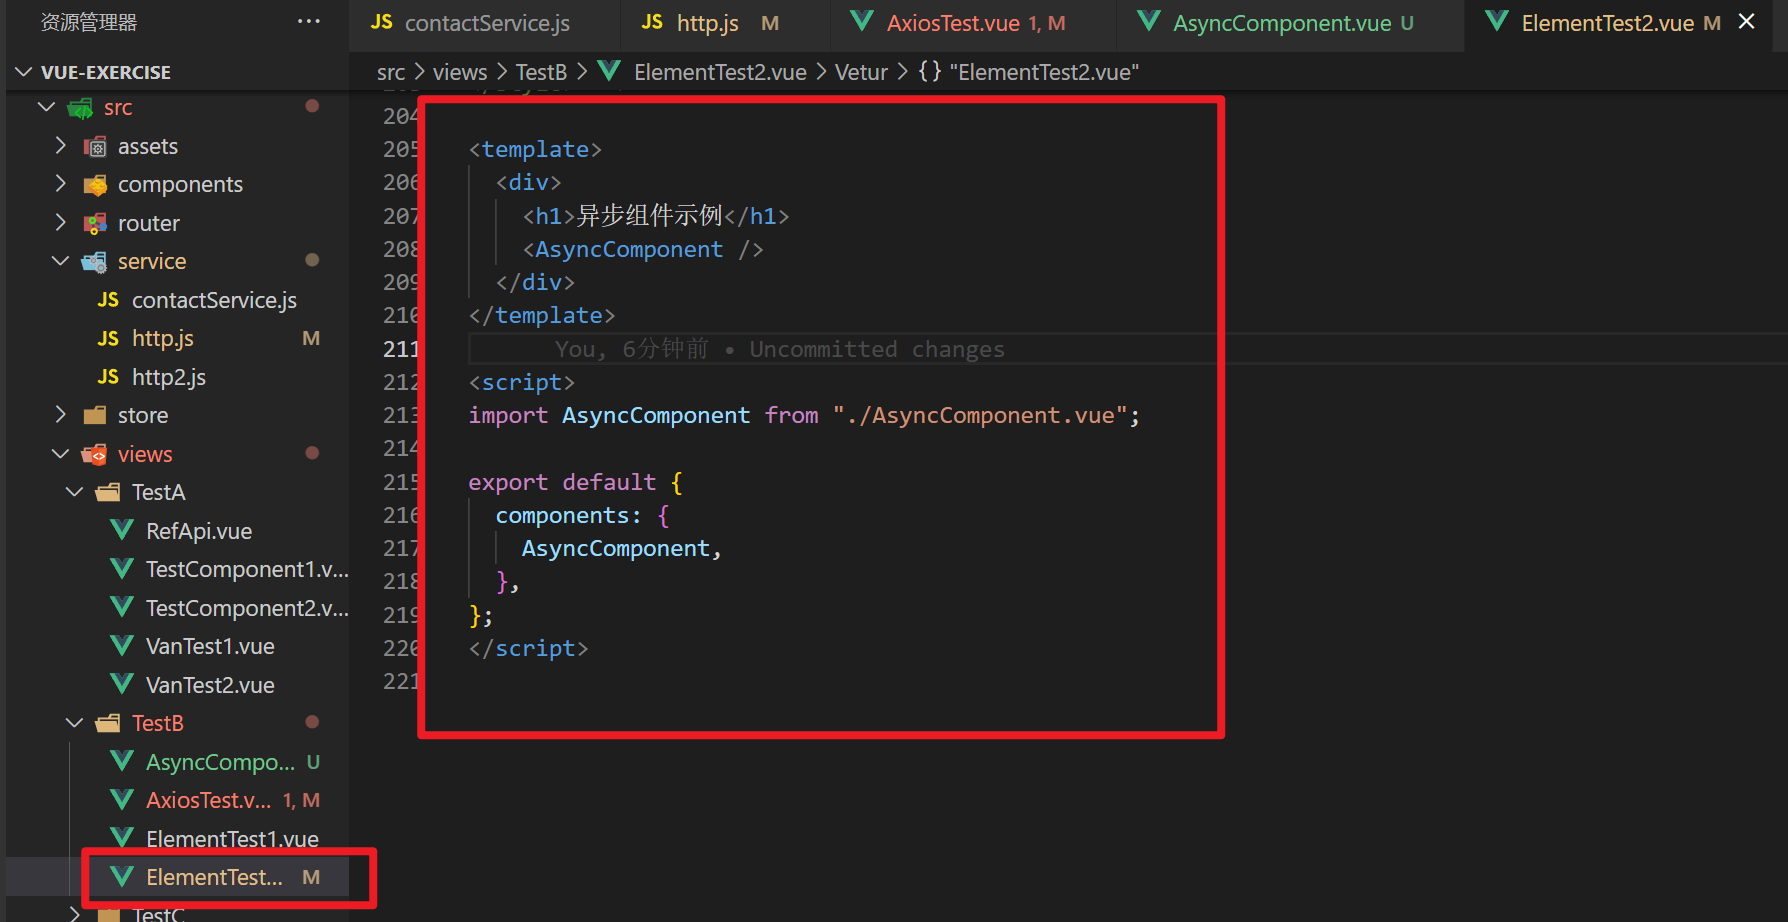The image size is (1788, 922).
Task: Click JS icon of contactService.js in tree
Action: click(x=108, y=300)
